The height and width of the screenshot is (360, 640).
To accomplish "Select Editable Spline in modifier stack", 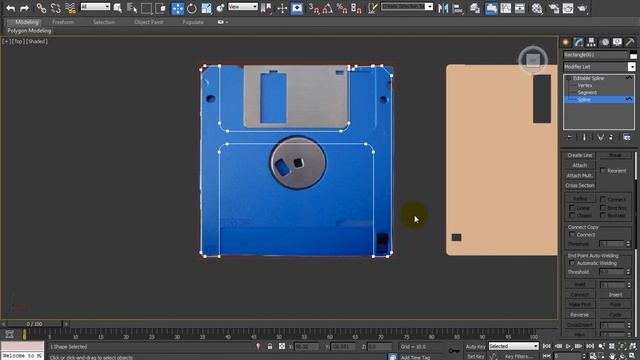I will tap(588, 78).
